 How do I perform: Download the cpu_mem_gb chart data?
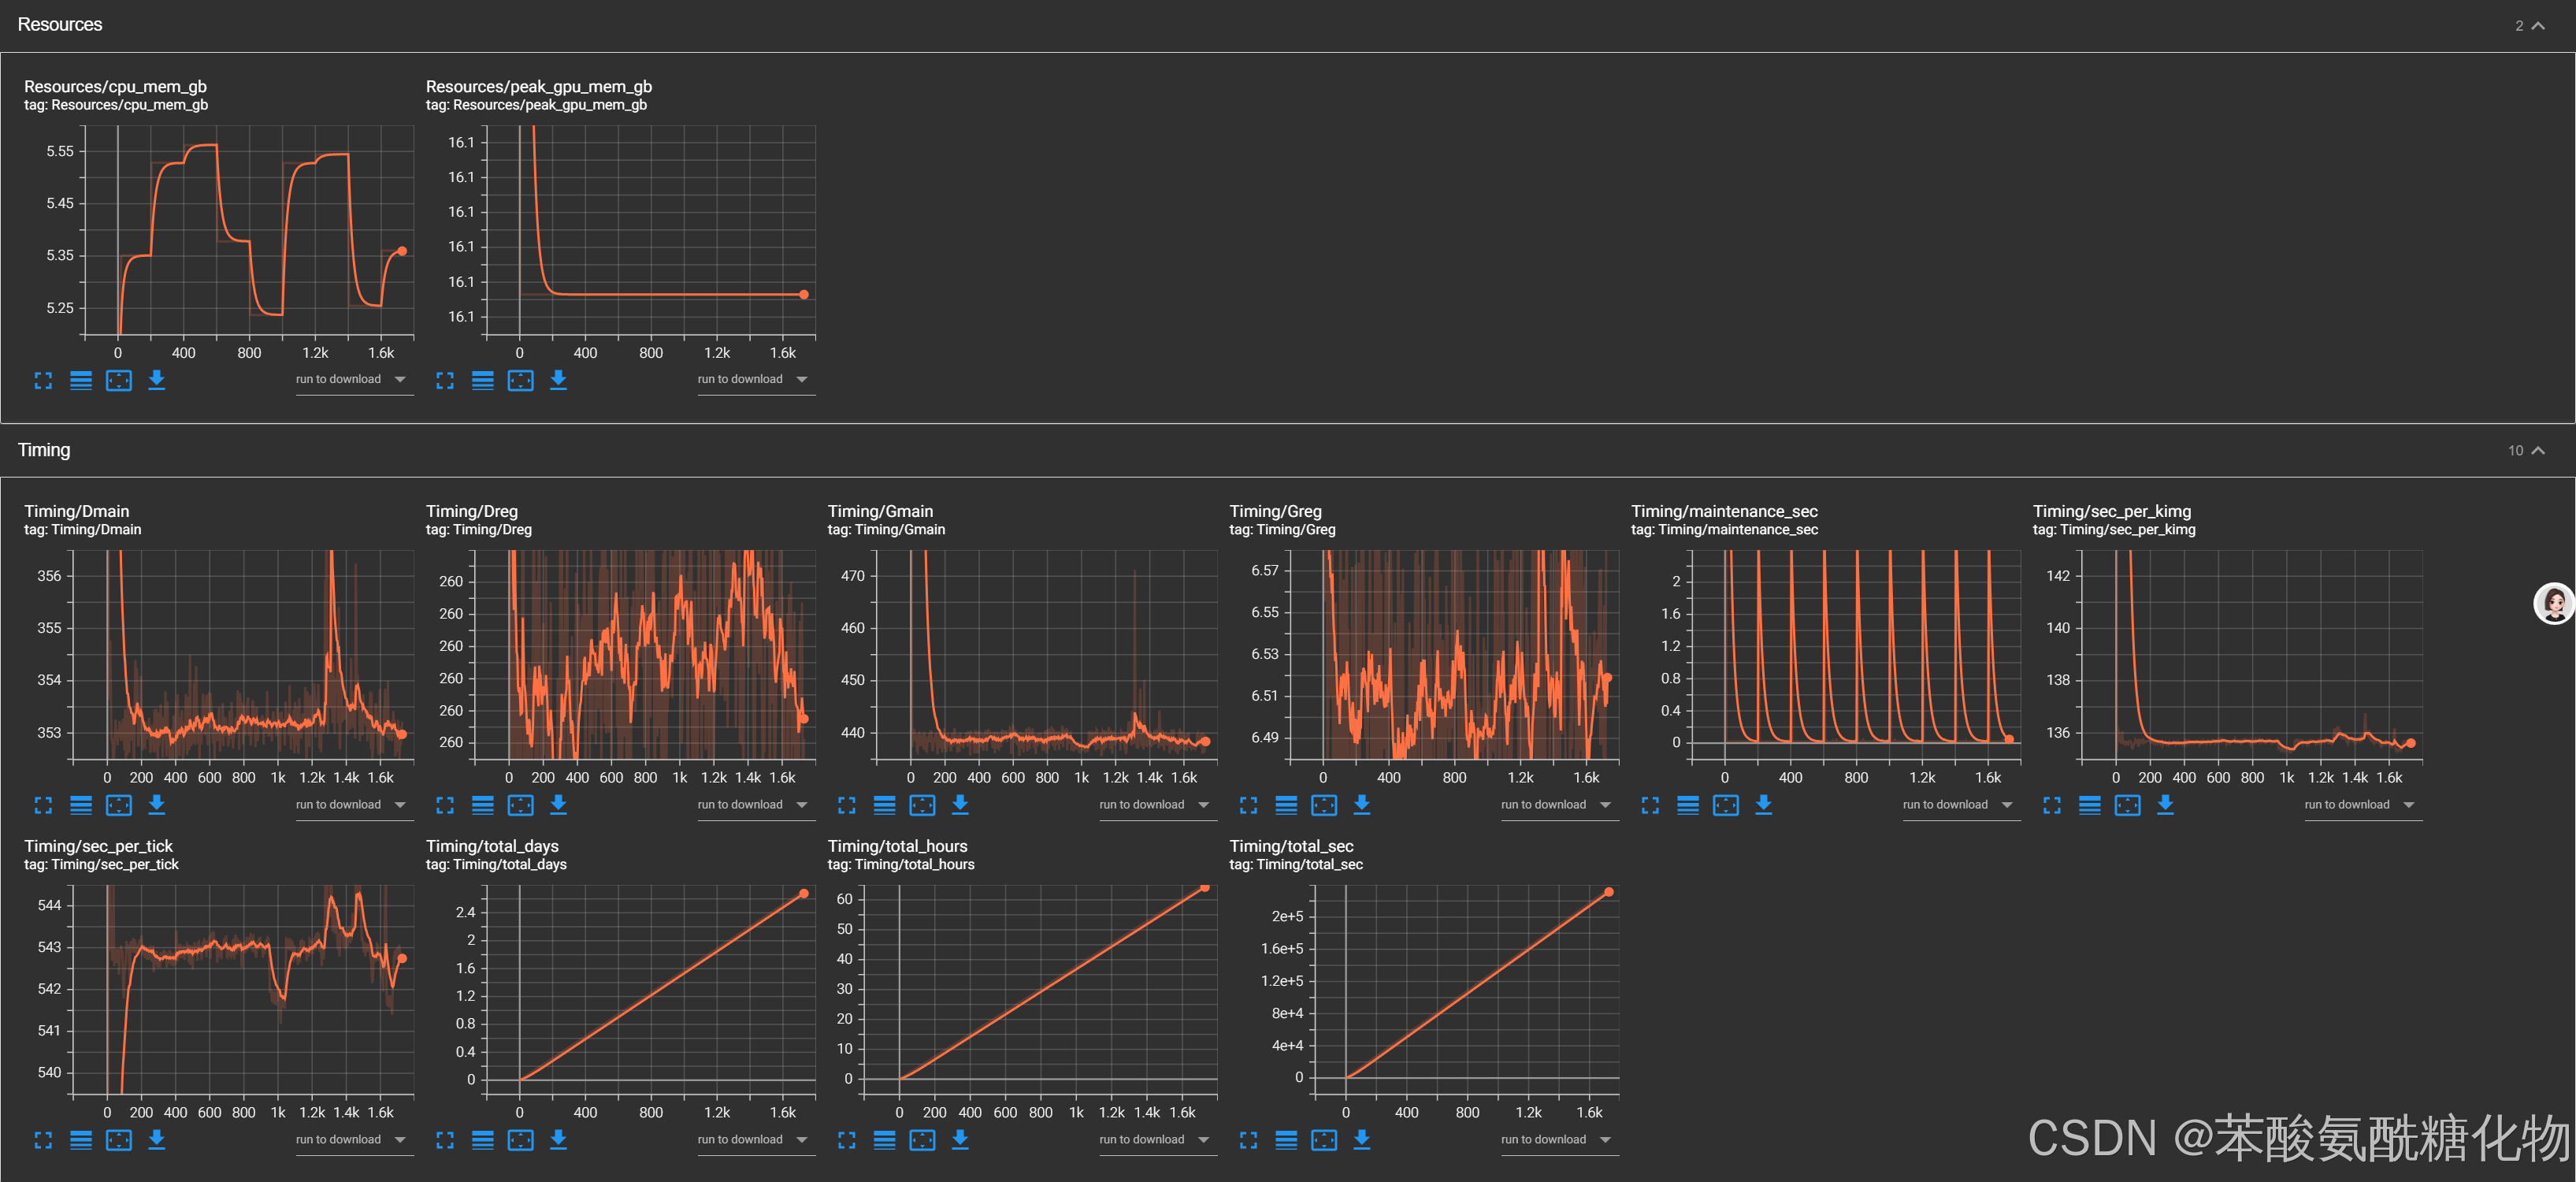[157, 380]
